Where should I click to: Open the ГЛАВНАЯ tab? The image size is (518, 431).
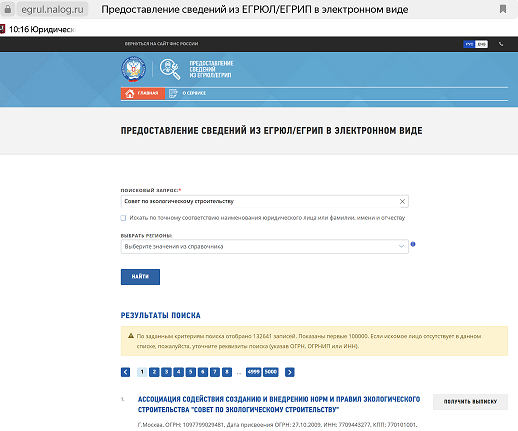pyautogui.click(x=143, y=93)
